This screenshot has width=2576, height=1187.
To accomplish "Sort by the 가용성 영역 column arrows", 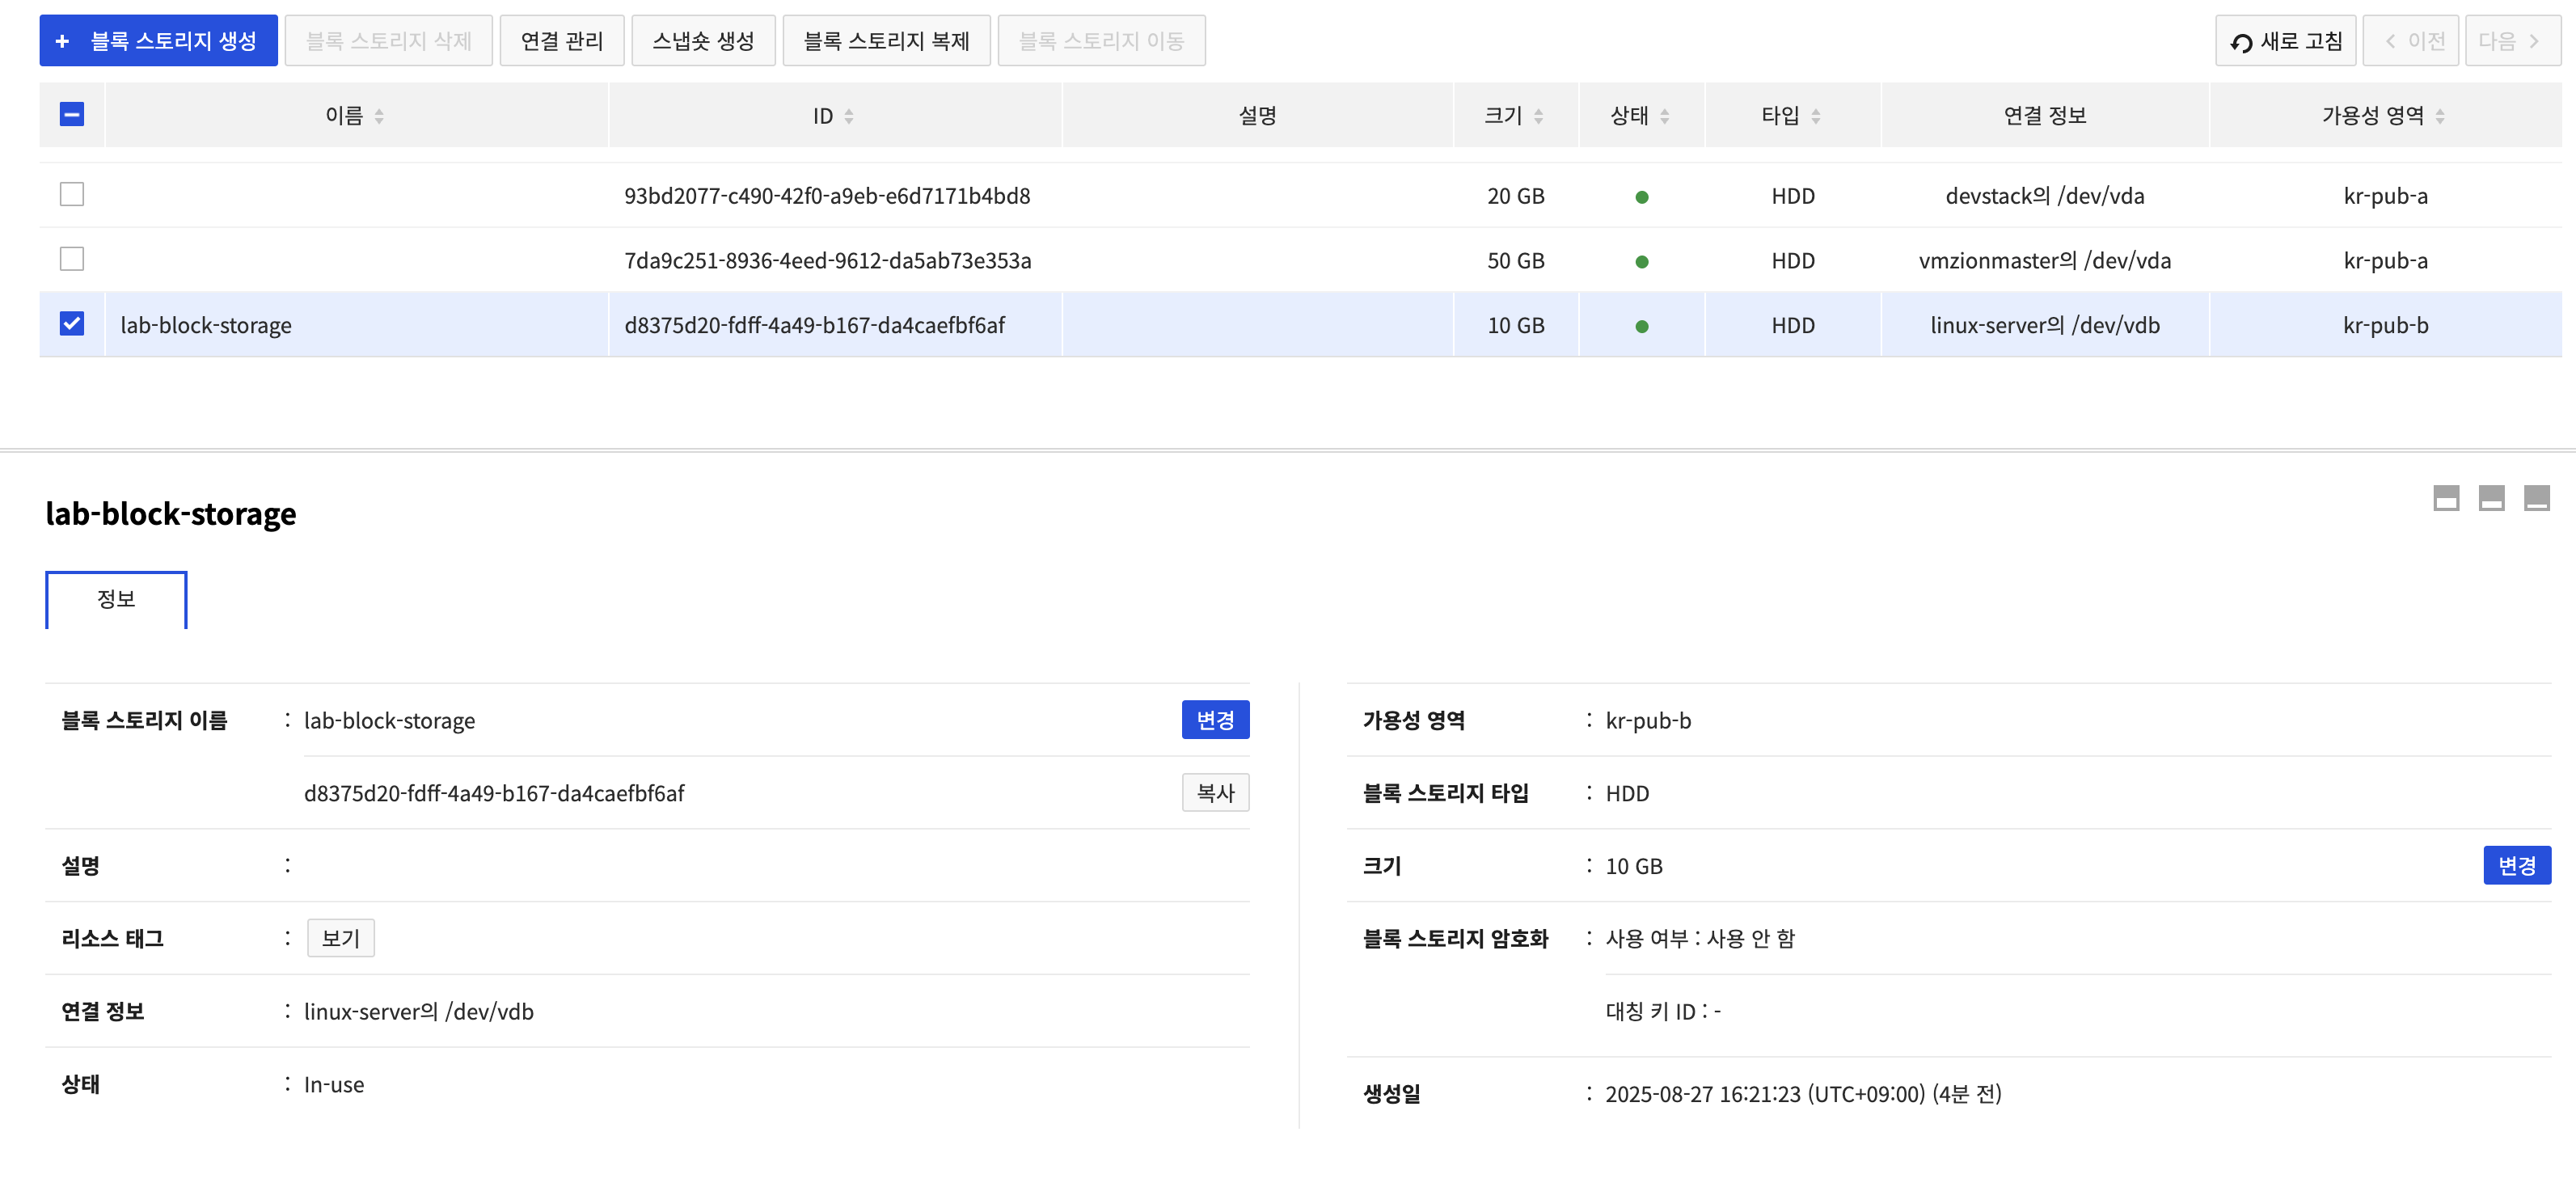I will [x=2440, y=116].
